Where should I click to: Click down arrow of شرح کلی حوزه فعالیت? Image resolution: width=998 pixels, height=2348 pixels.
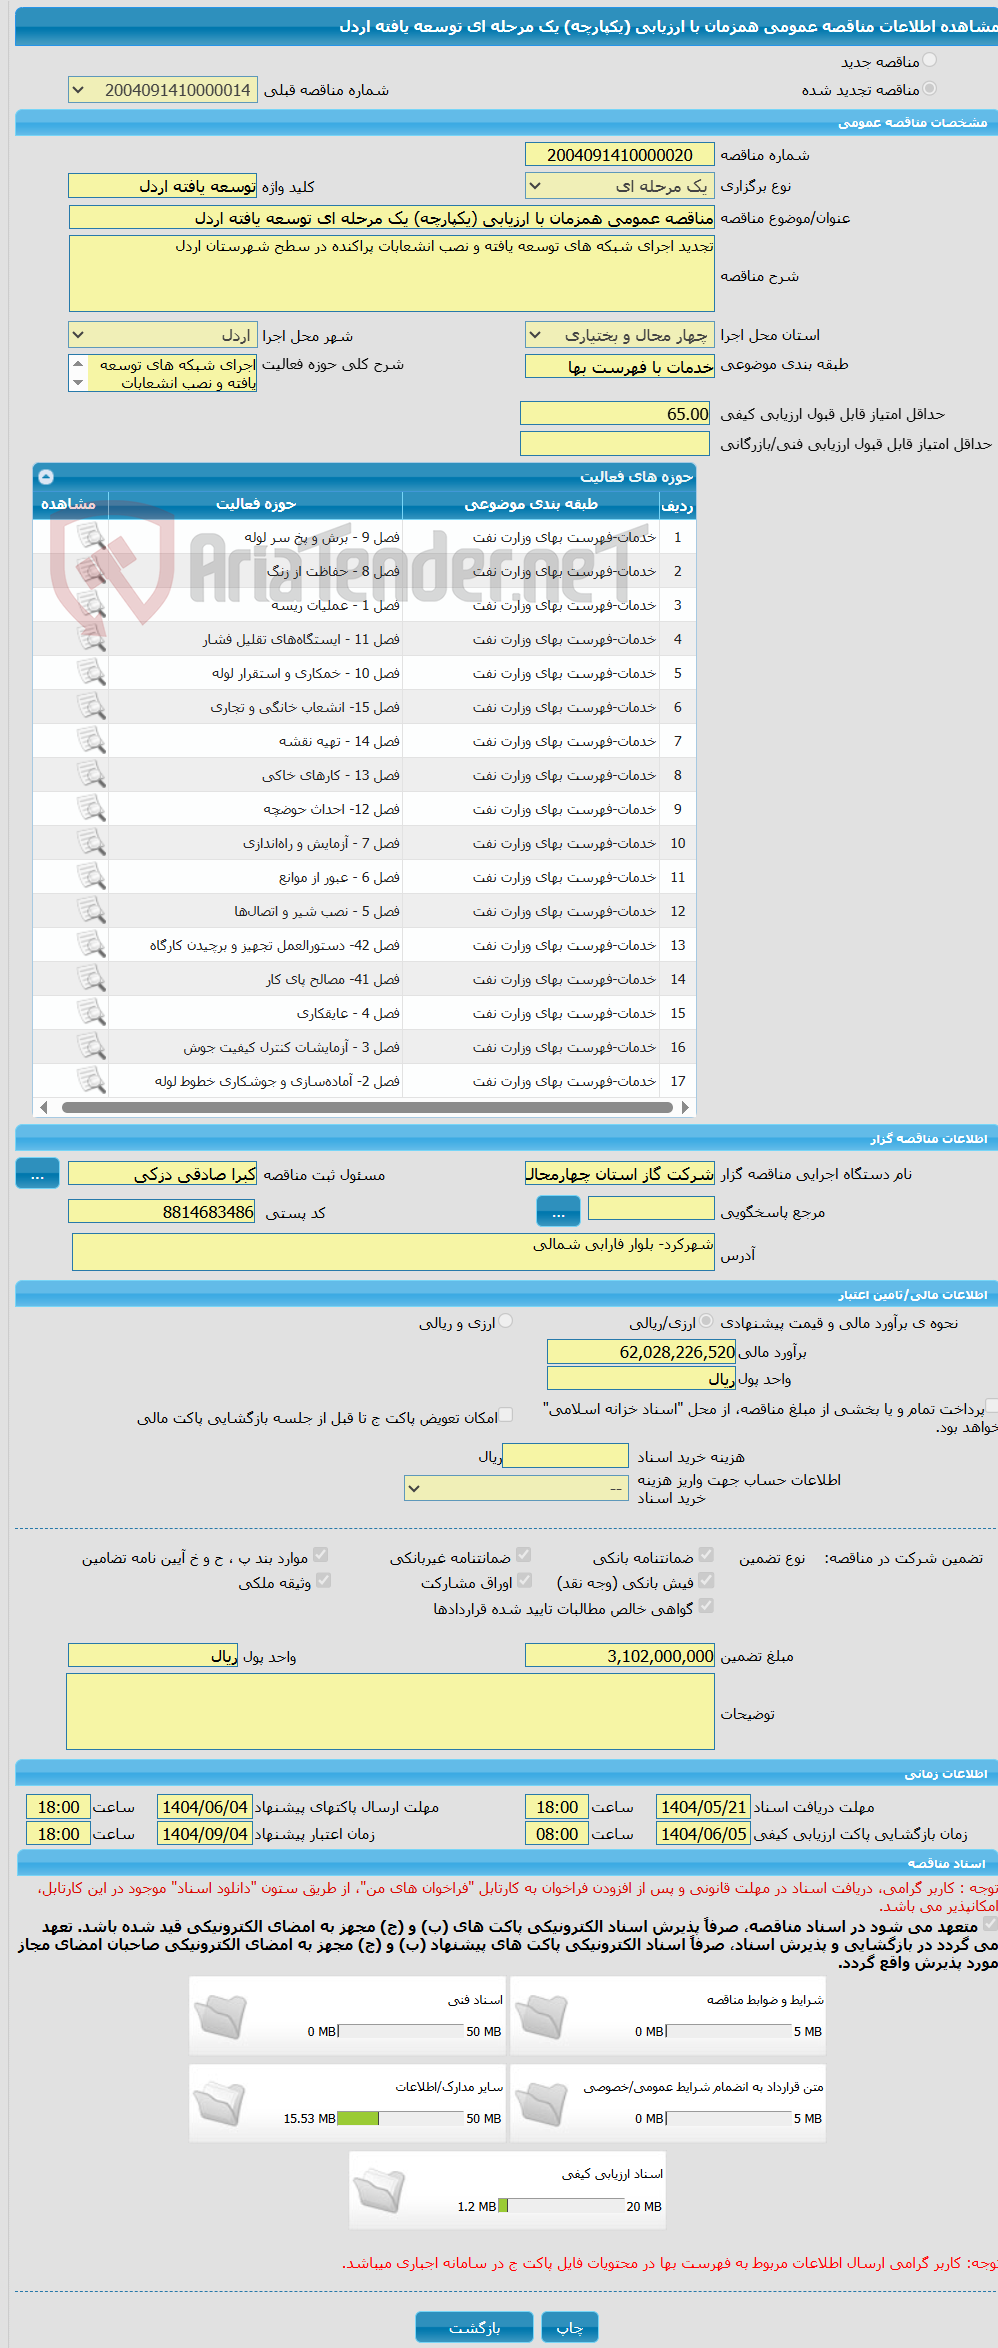tap(78, 382)
